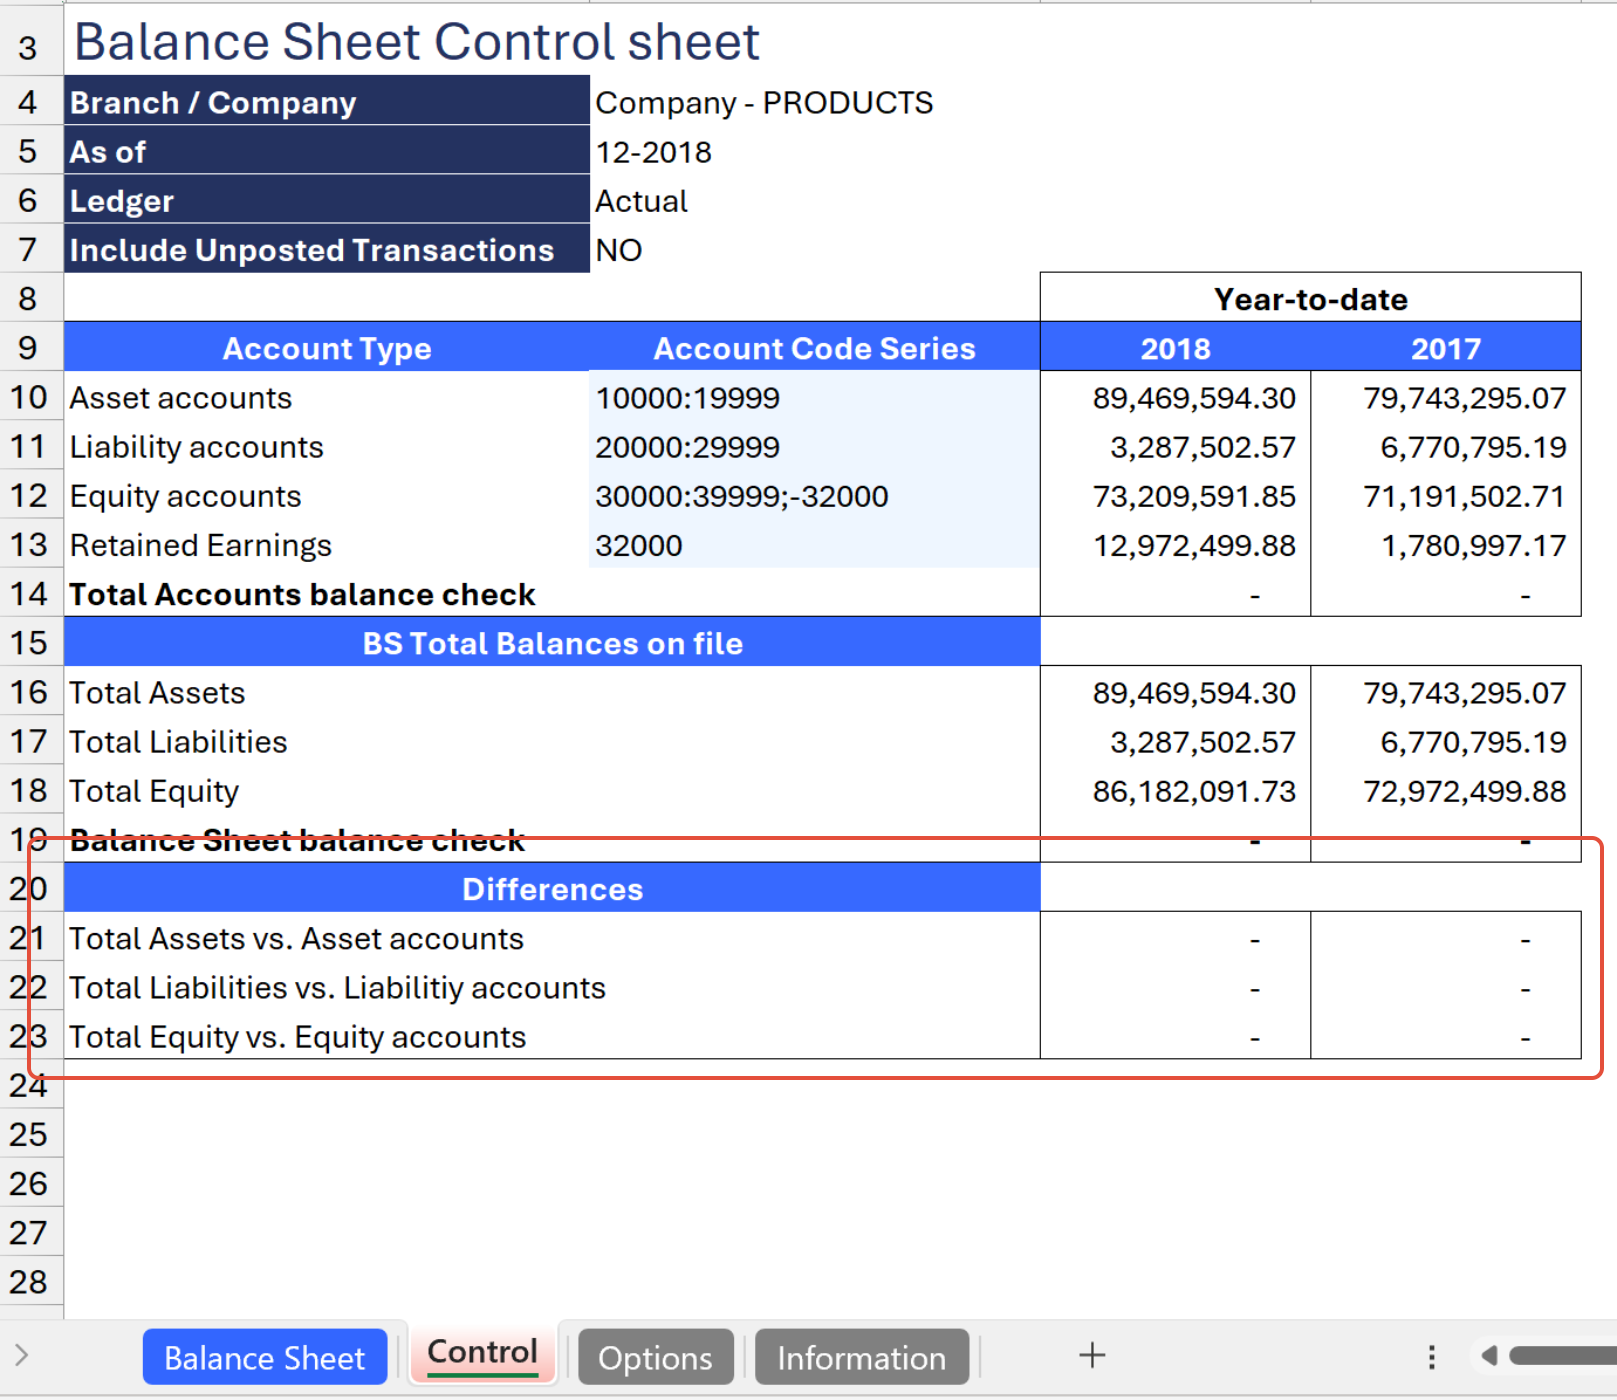Select the 73,209,591.85 Equity accounts cell
Viewport: 1617px width, 1400px height.
pyautogui.click(x=1175, y=495)
